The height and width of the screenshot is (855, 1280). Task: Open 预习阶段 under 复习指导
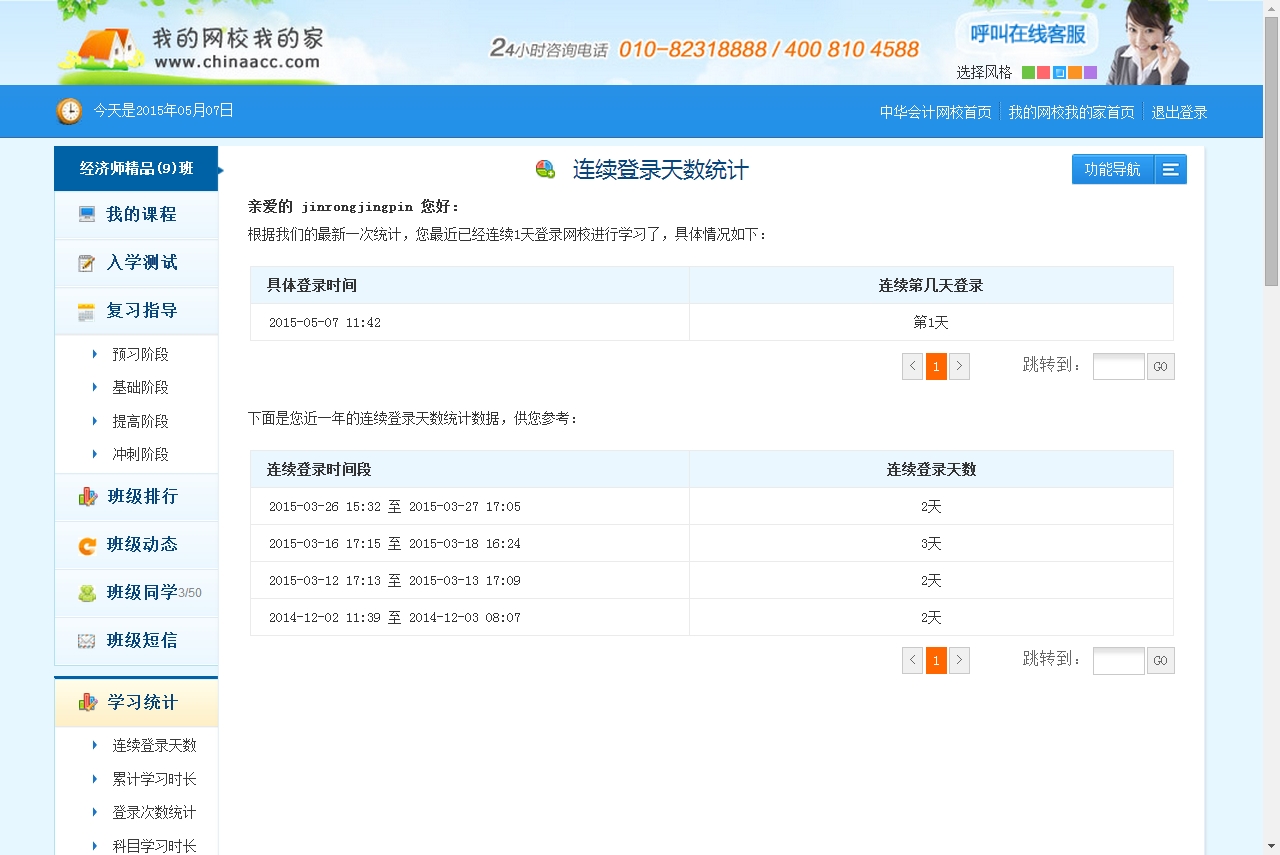point(140,355)
